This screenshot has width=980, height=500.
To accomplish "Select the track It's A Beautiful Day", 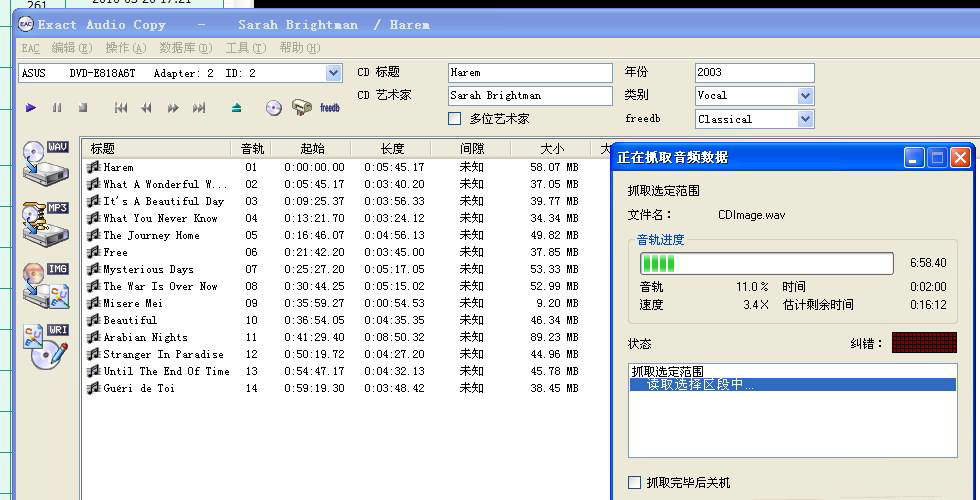I will pos(163,201).
